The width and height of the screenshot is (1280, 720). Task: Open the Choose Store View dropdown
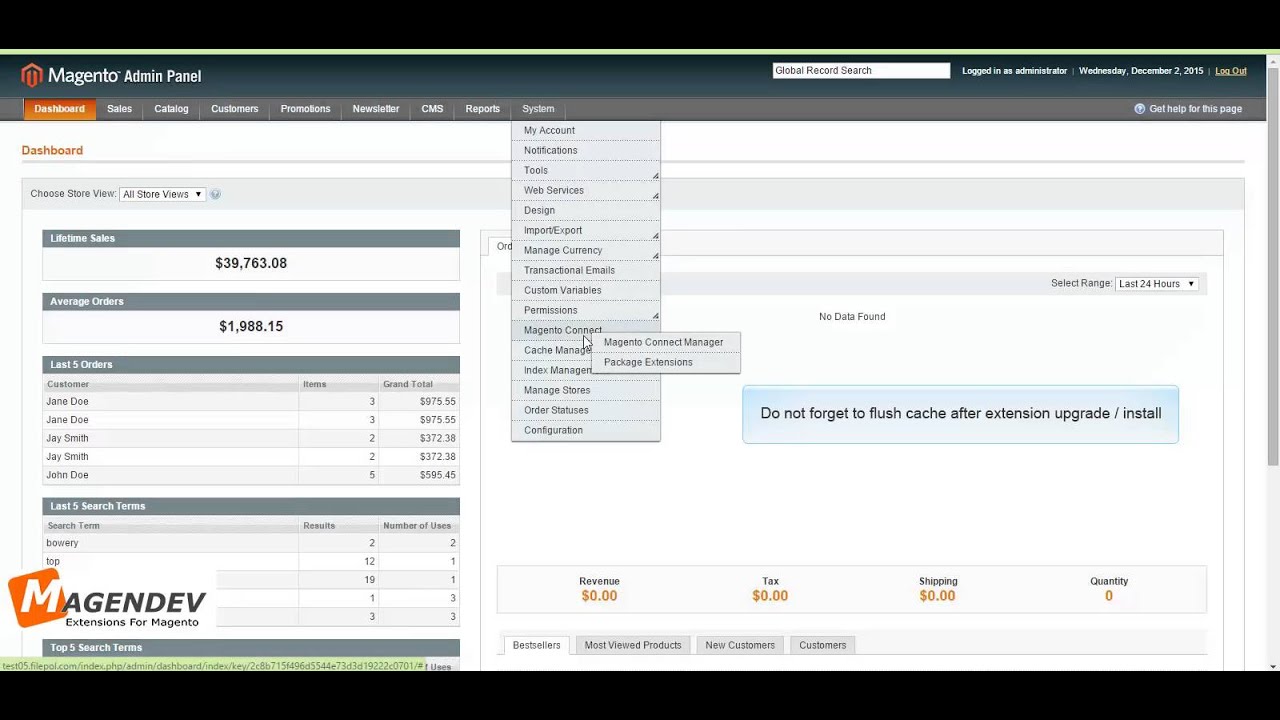point(162,194)
